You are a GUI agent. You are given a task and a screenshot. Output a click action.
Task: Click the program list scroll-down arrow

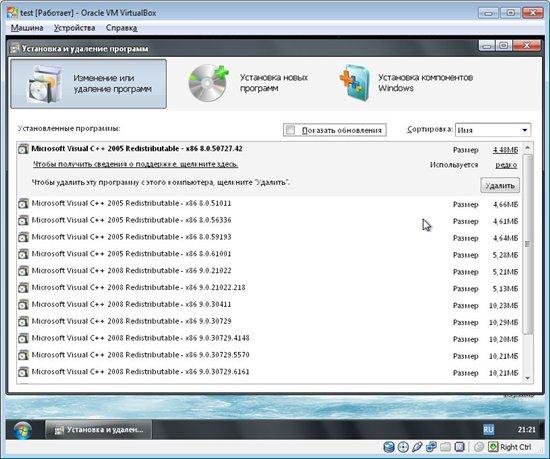click(527, 378)
